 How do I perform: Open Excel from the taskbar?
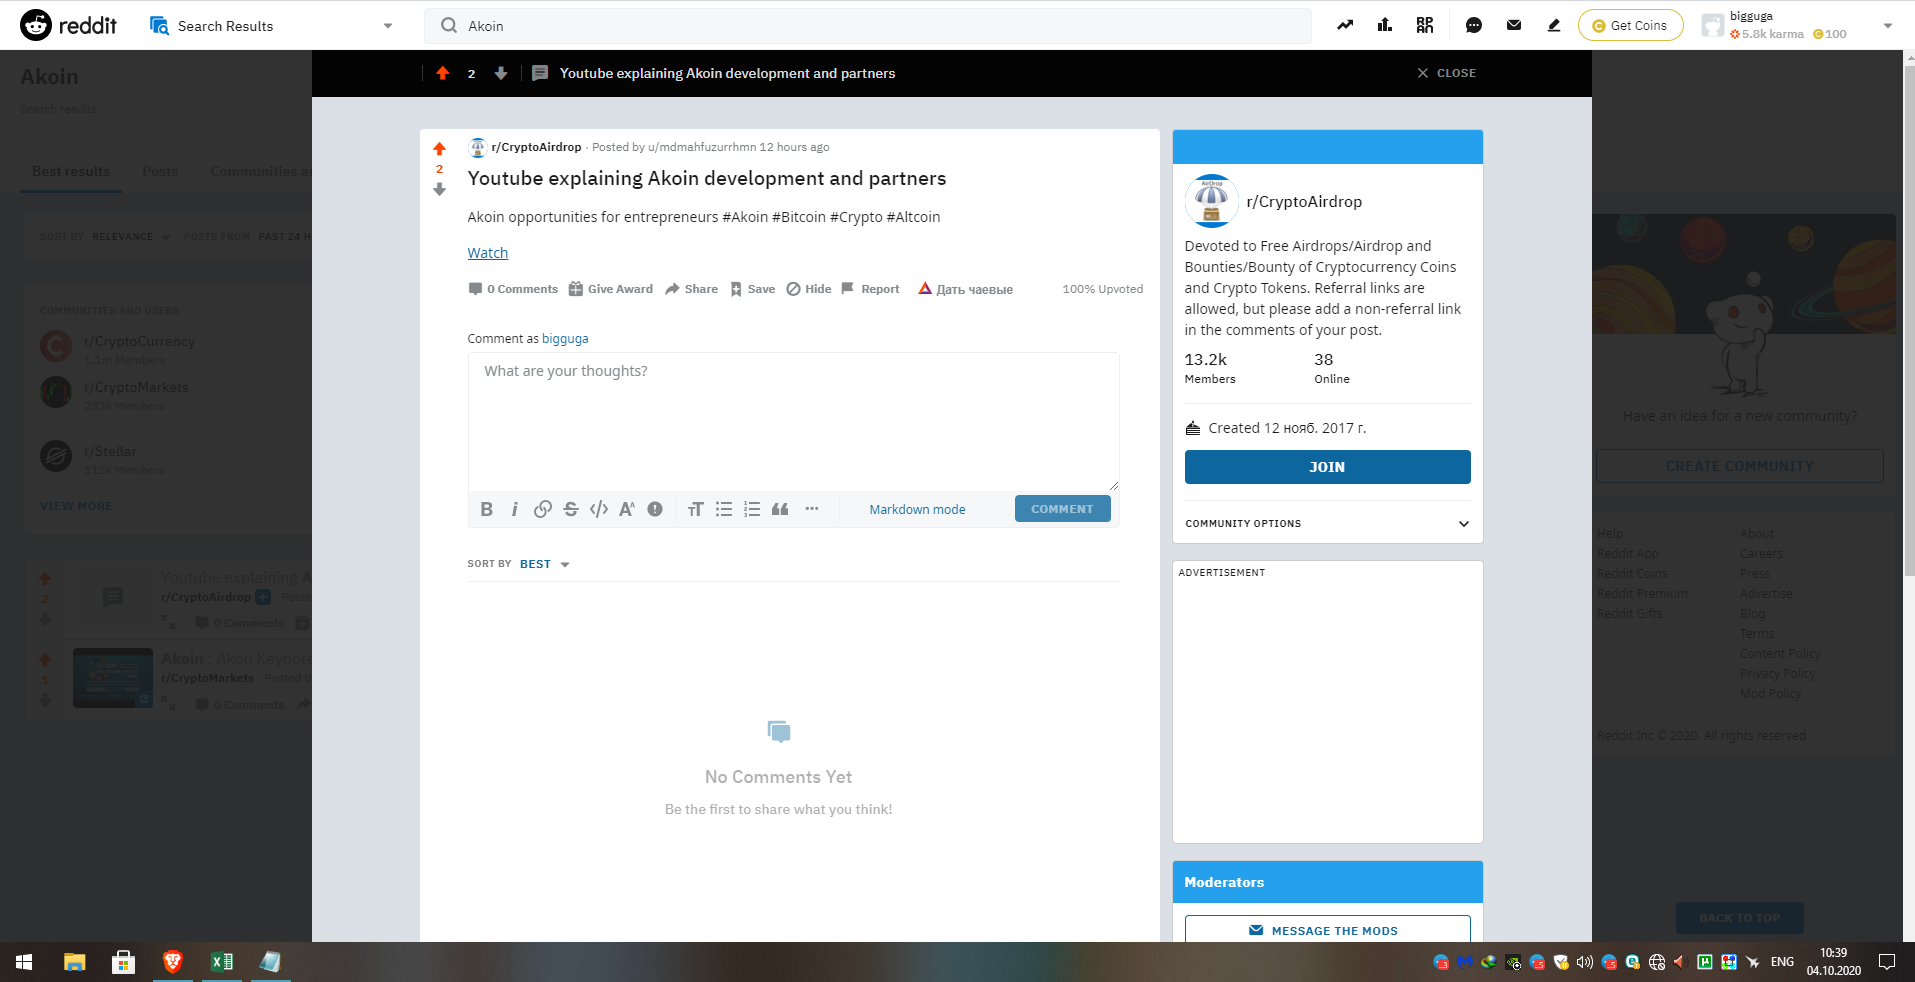[x=221, y=962]
